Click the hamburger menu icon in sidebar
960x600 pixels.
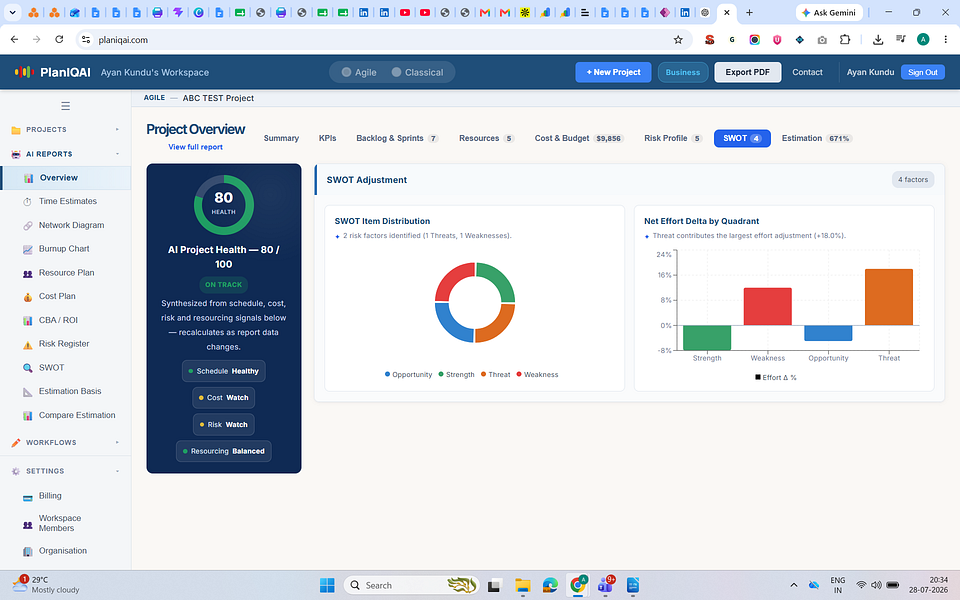coord(66,106)
